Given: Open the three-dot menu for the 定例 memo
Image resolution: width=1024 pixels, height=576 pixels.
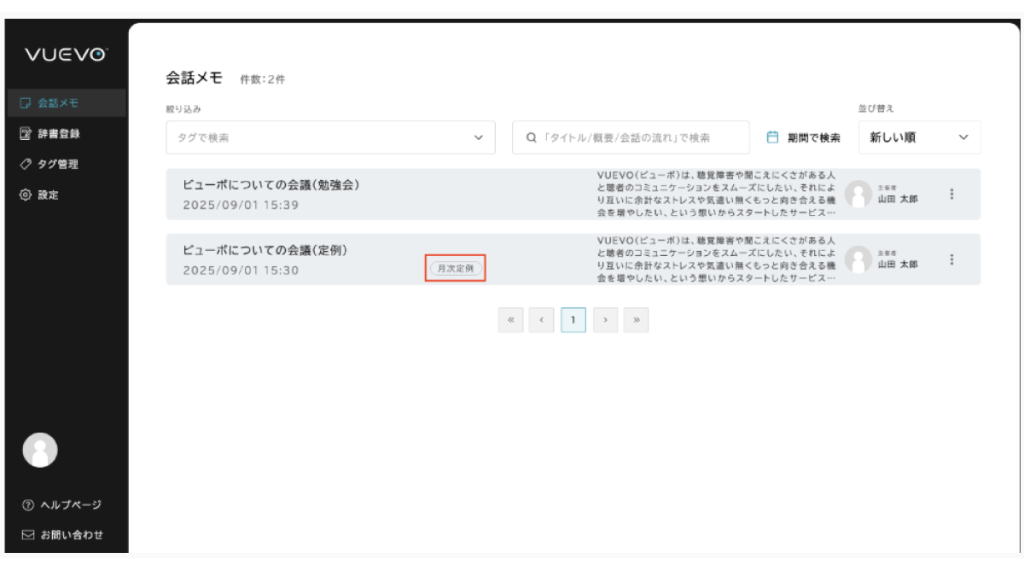Looking at the screenshot, I should point(951,259).
